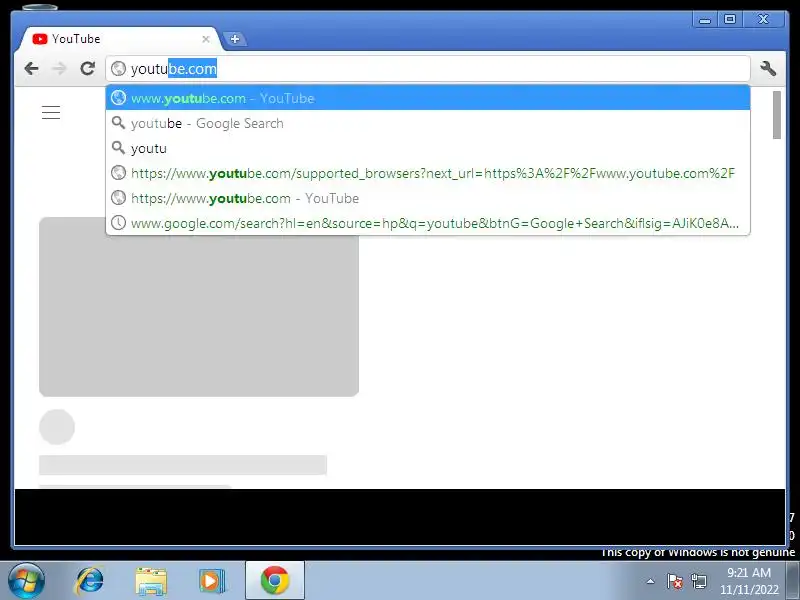Screen dimensions: 800x600
Task: Minimize the Chrome window
Action: (705, 20)
